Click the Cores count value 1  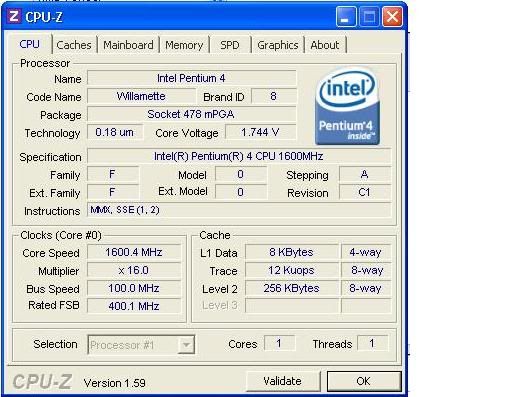[x=279, y=343]
